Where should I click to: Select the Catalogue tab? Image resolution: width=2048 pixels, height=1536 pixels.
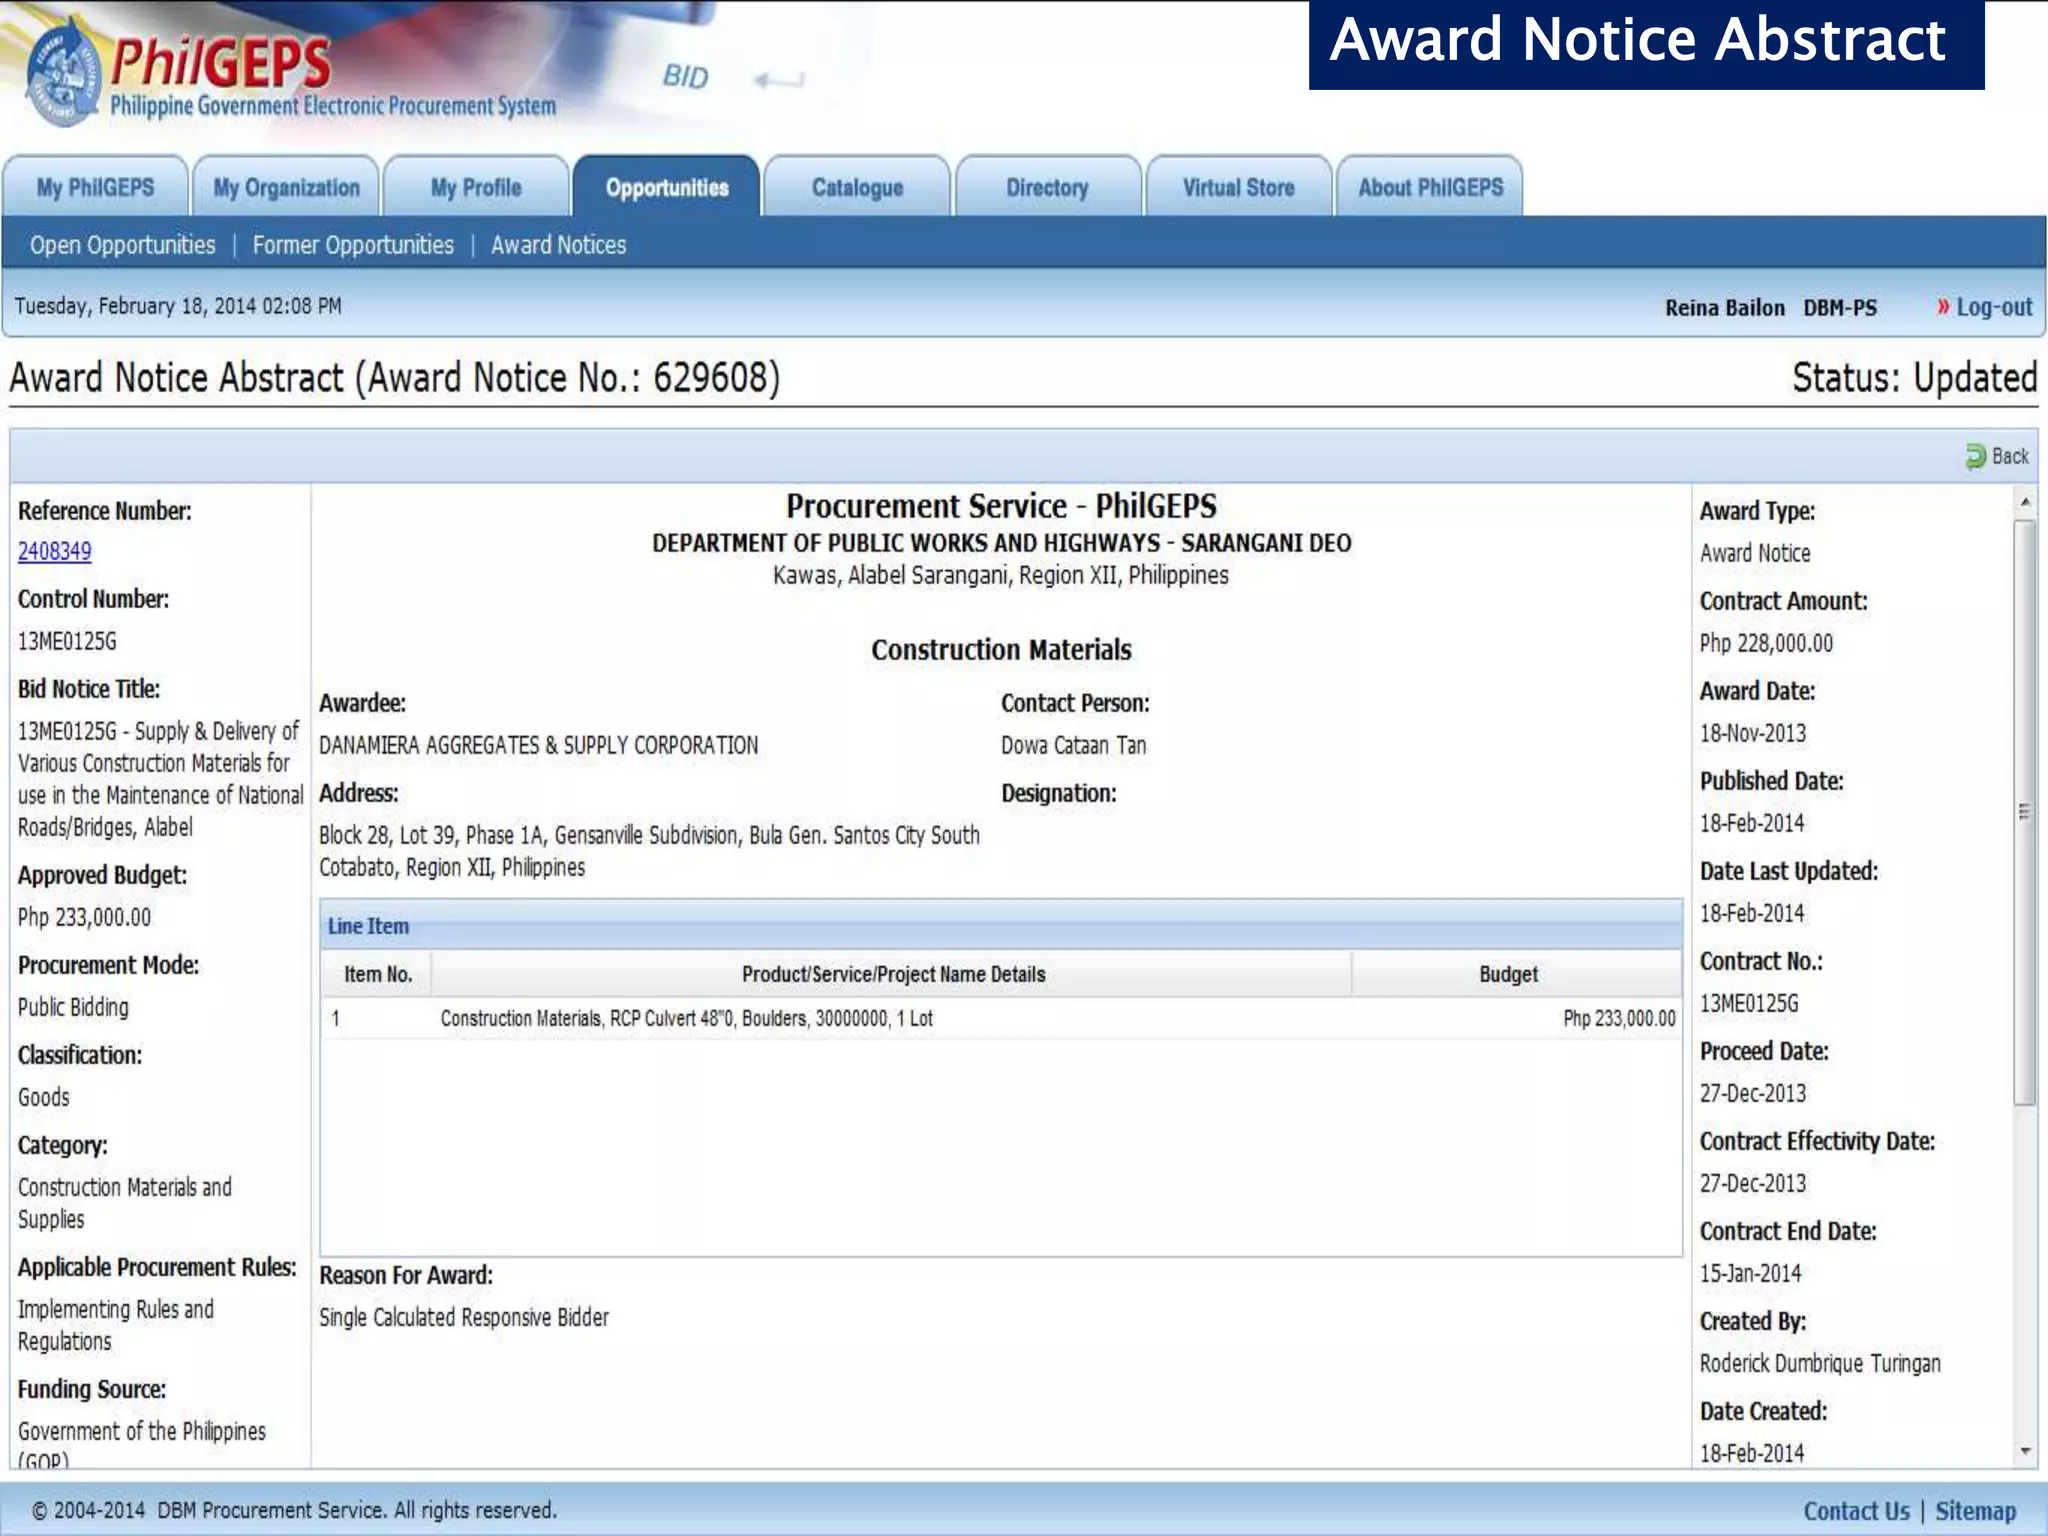tap(857, 188)
